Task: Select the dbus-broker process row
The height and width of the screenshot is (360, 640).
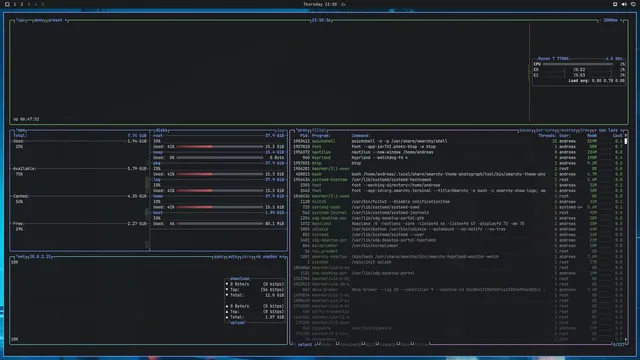Action: click(x=457, y=290)
